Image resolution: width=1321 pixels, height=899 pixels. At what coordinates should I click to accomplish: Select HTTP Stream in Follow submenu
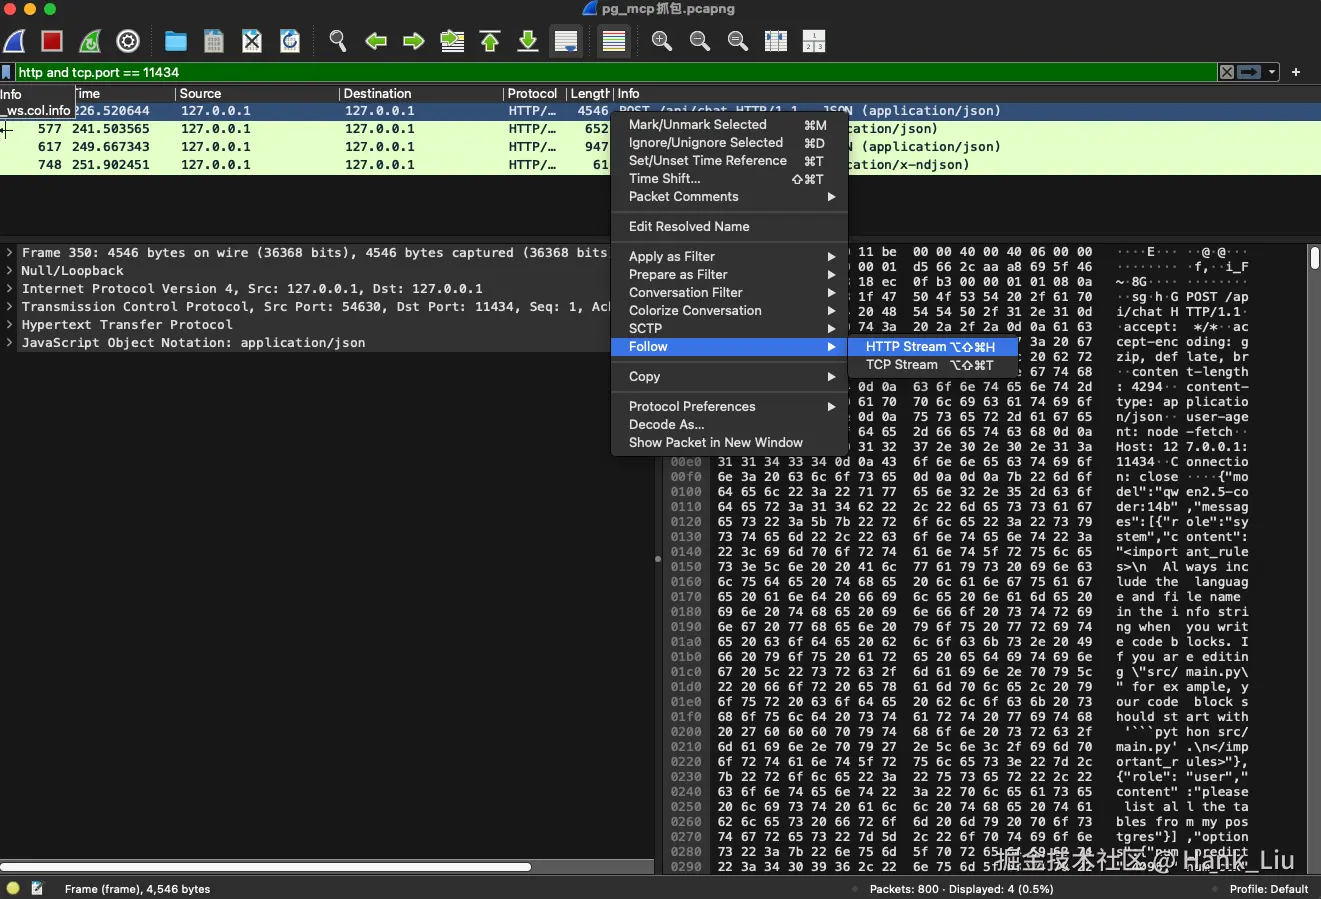932,347
